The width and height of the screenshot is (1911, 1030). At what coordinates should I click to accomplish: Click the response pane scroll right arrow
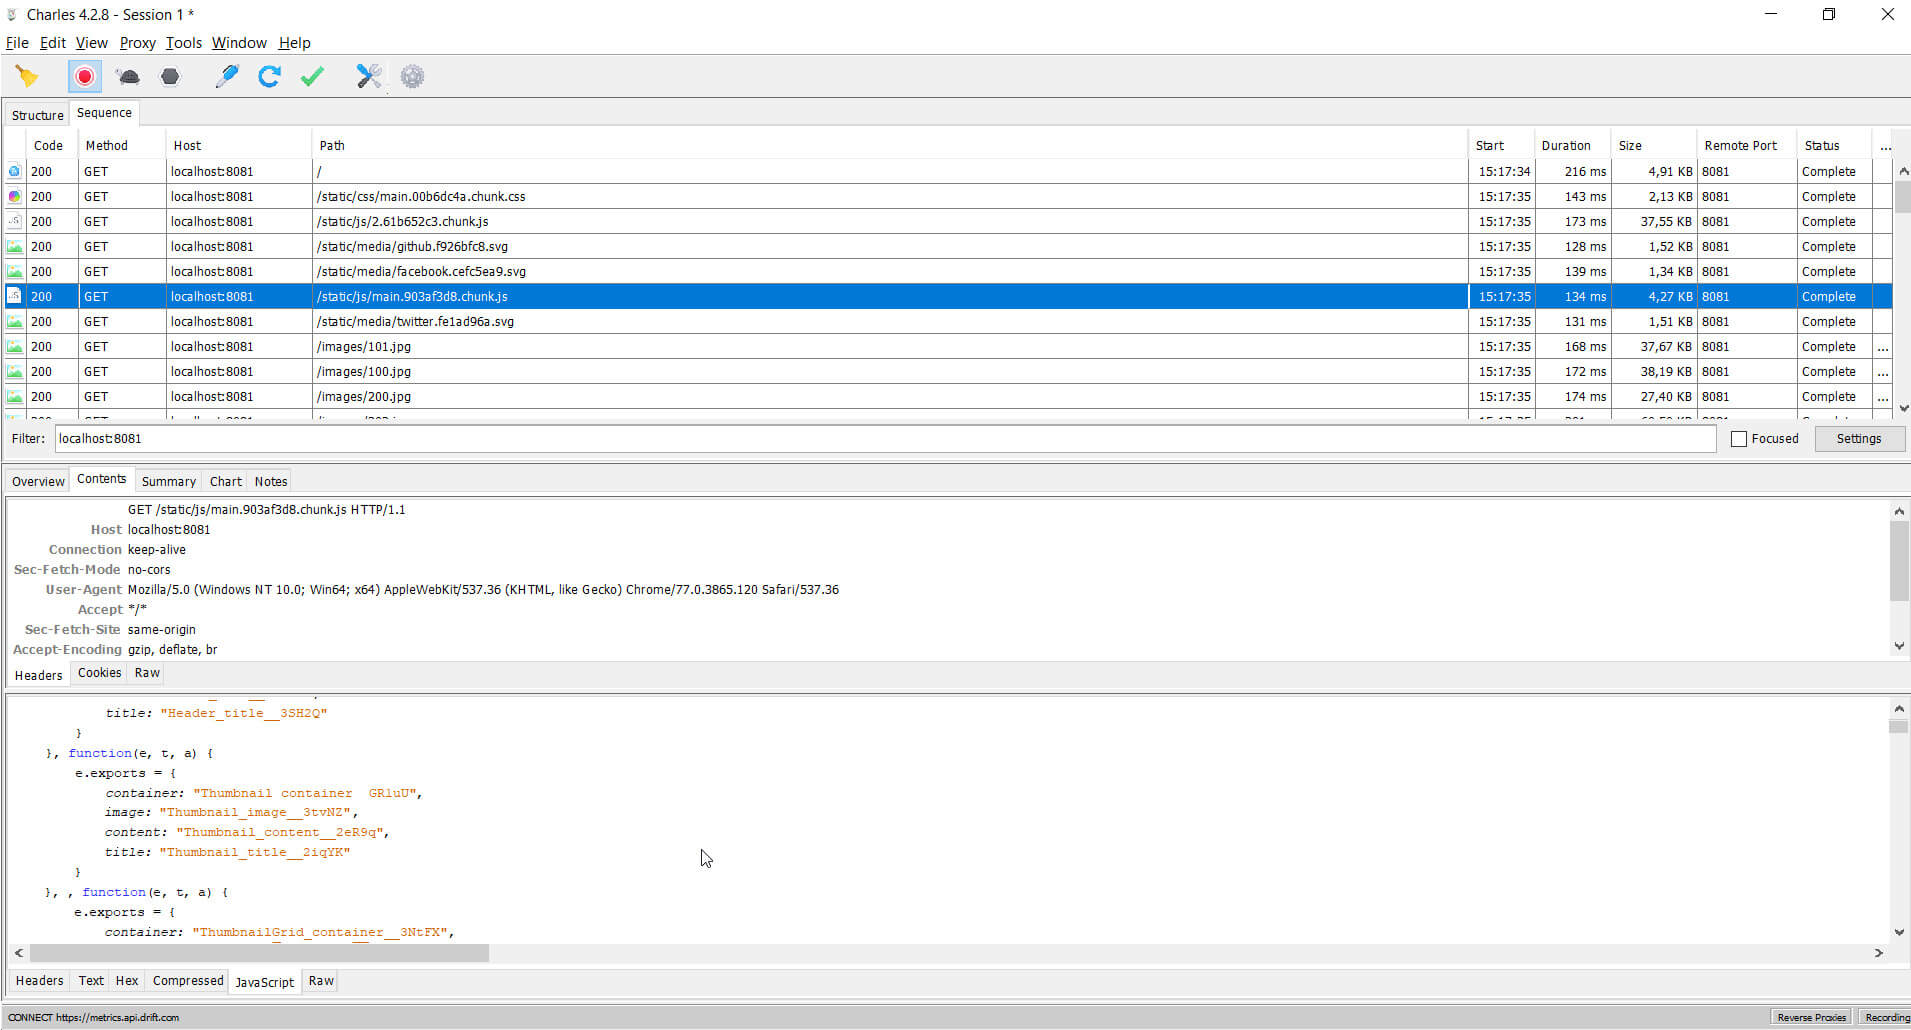pyautogui.click(x=1878, y=953)
